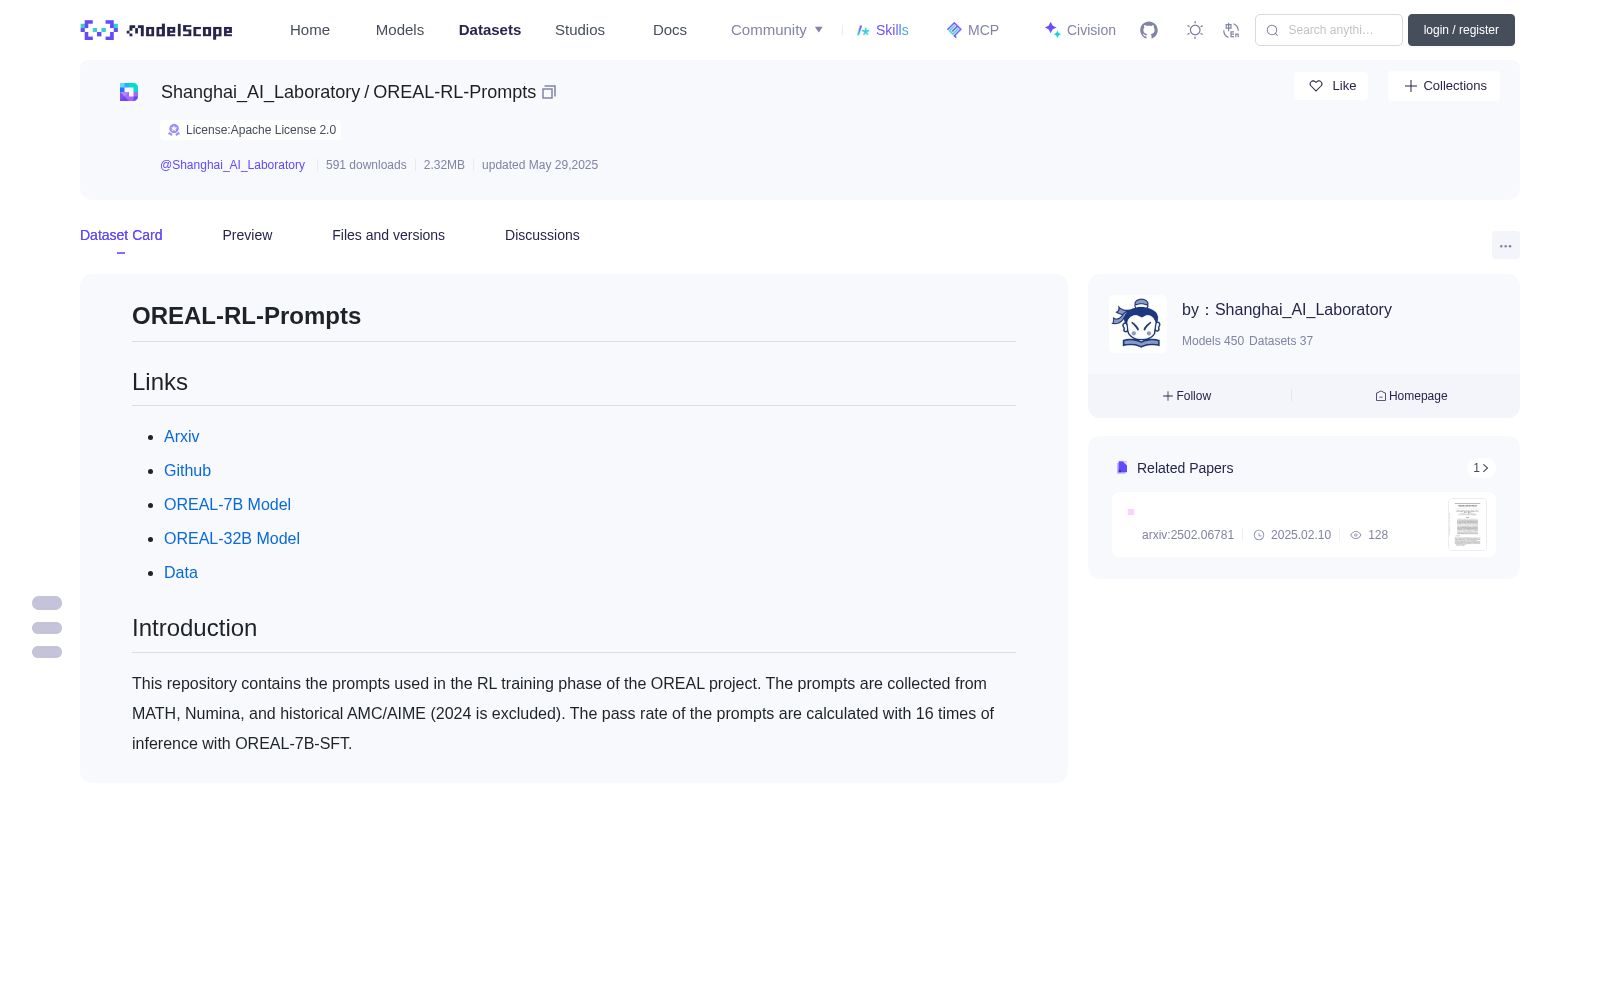Open the @Shanghai_AI_Laboratory owner link
This screenshot has width=1600, height=1000.
tap(232, 165)
